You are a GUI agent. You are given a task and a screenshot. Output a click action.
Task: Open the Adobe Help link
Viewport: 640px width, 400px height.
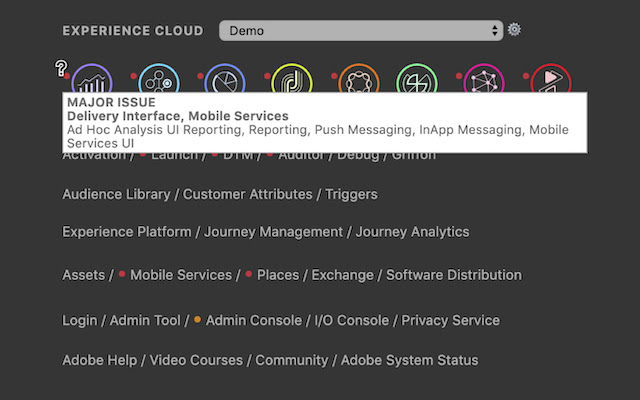tap(100, 360)
